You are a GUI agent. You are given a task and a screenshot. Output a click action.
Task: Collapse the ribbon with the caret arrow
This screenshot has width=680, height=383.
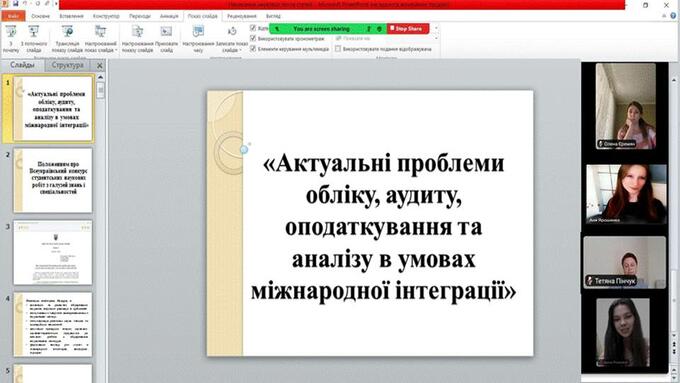(664, 16)
